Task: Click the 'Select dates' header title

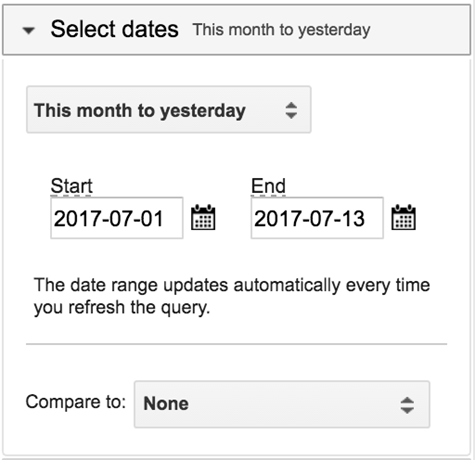Action: pyautogui.click(x=115, y=29)
